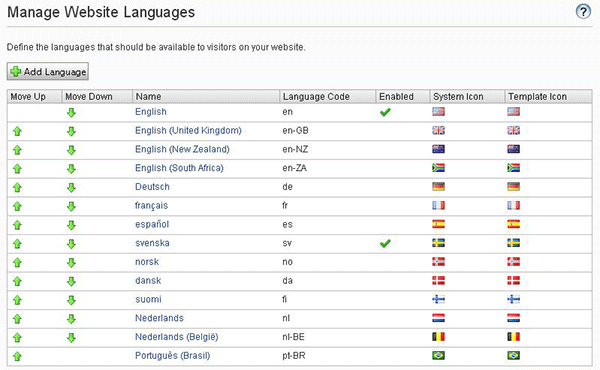Click the Belgium flag System Icon
Image resolution: width=600 pixels, height=370 pixels.
click(439, 337)
